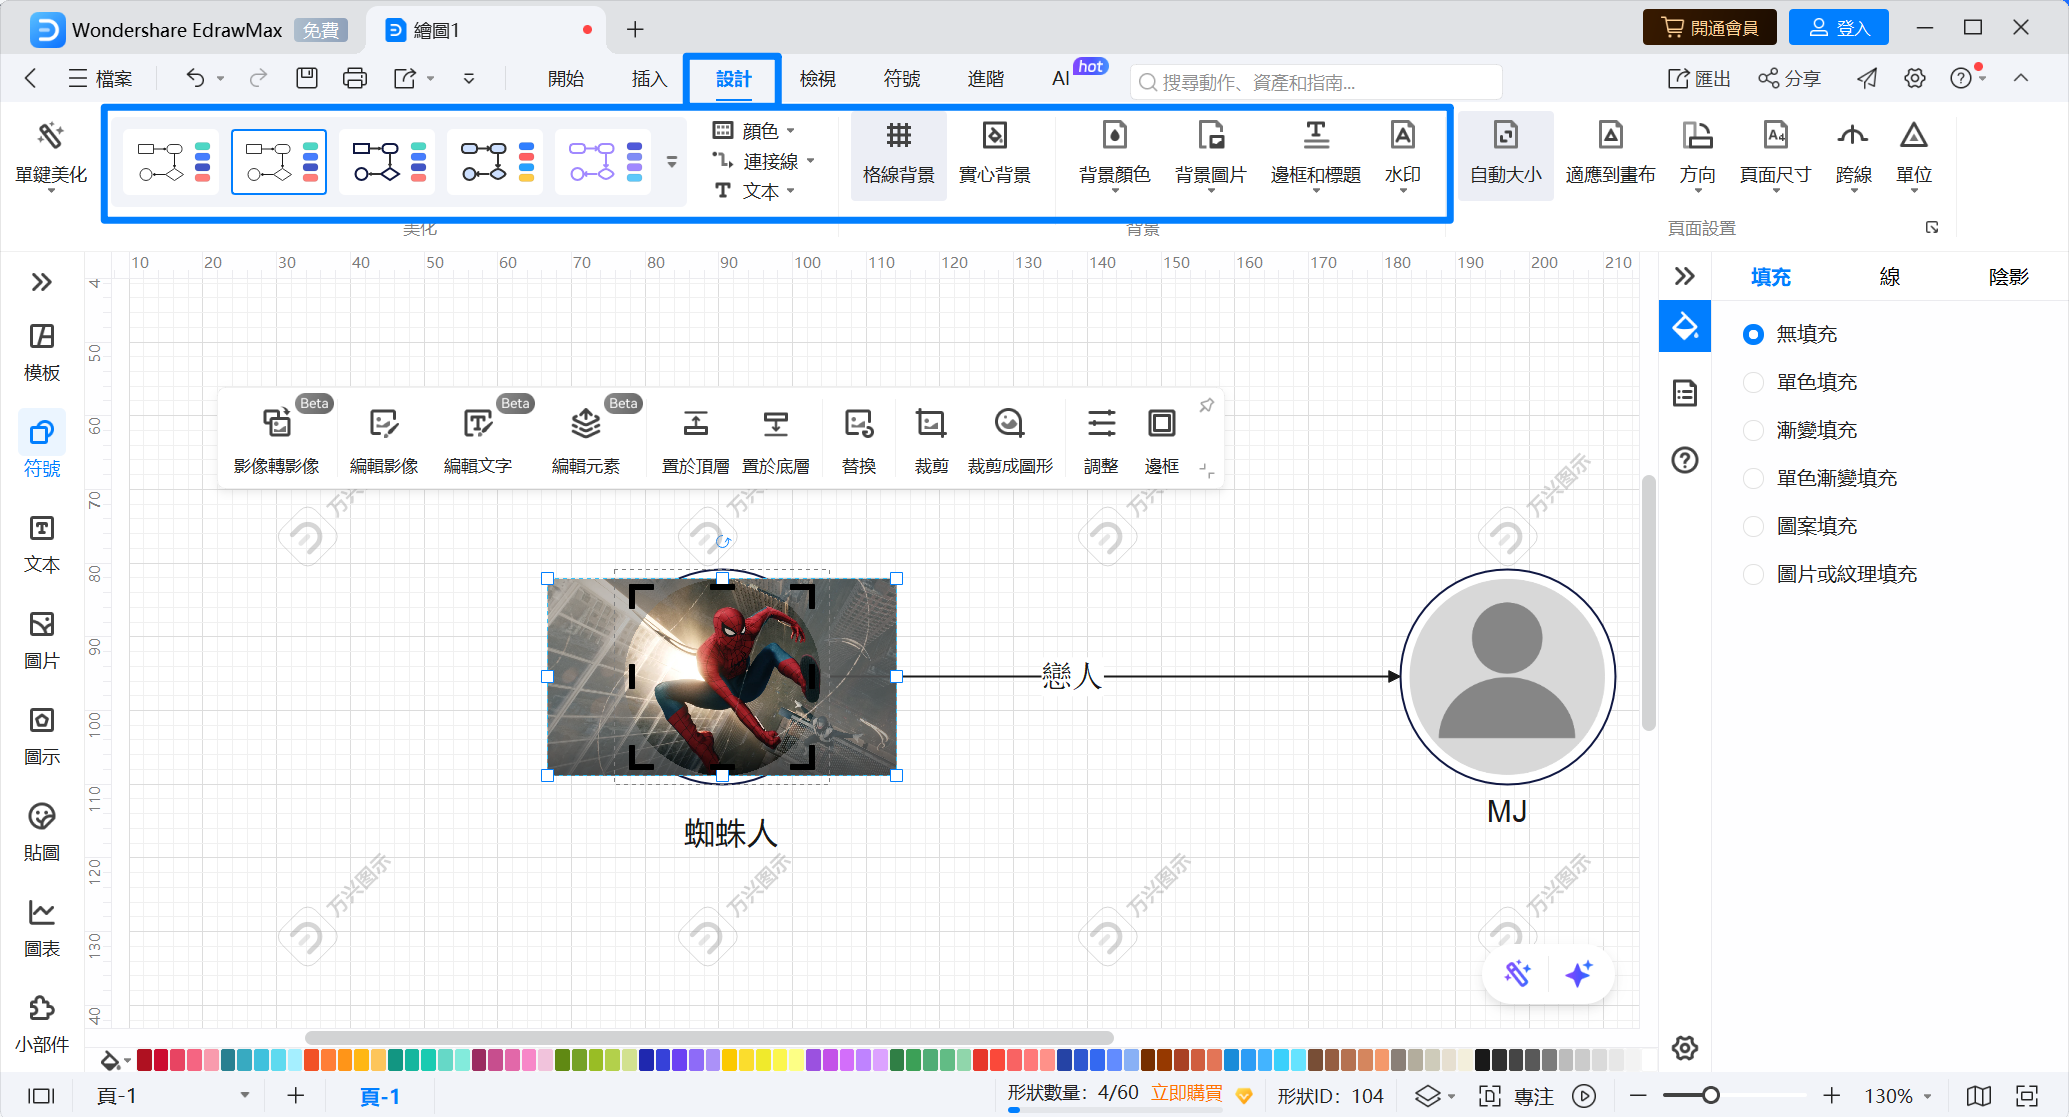Open 背景顏色 background color tool
Screen dimensions: 2069x1117
coord(1114,154)
